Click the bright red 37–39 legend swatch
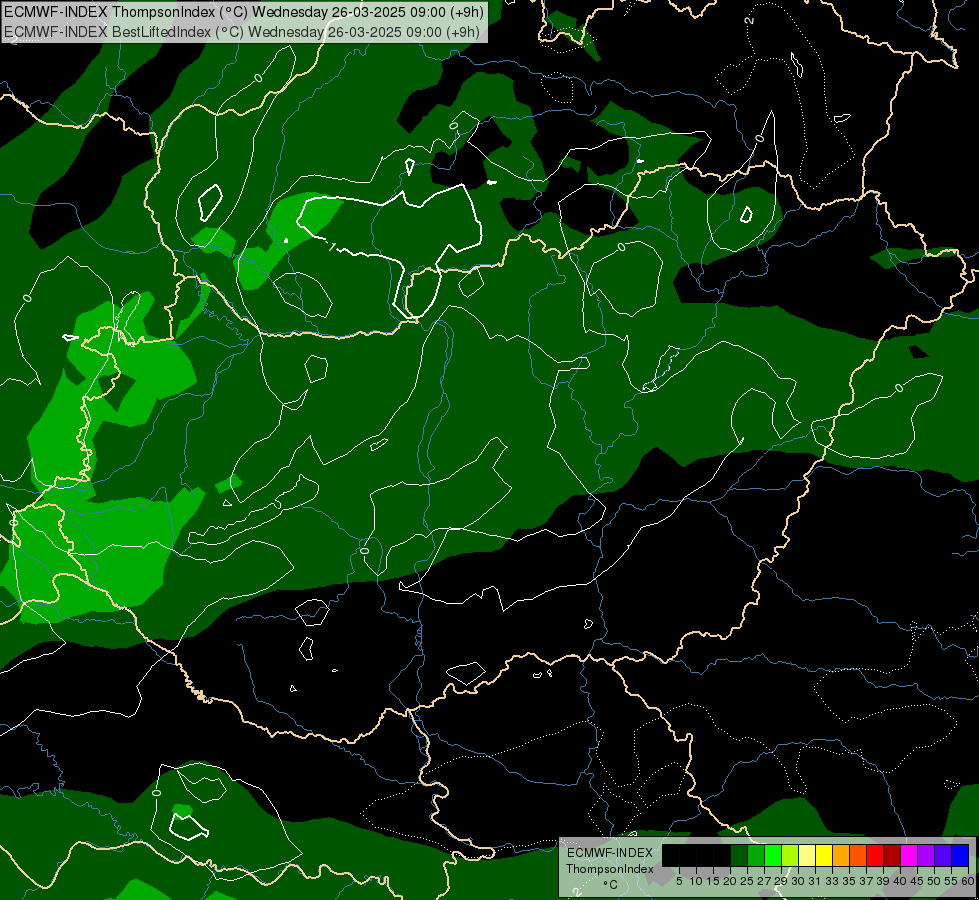The image size is (979, 900). tap(875, 855)
